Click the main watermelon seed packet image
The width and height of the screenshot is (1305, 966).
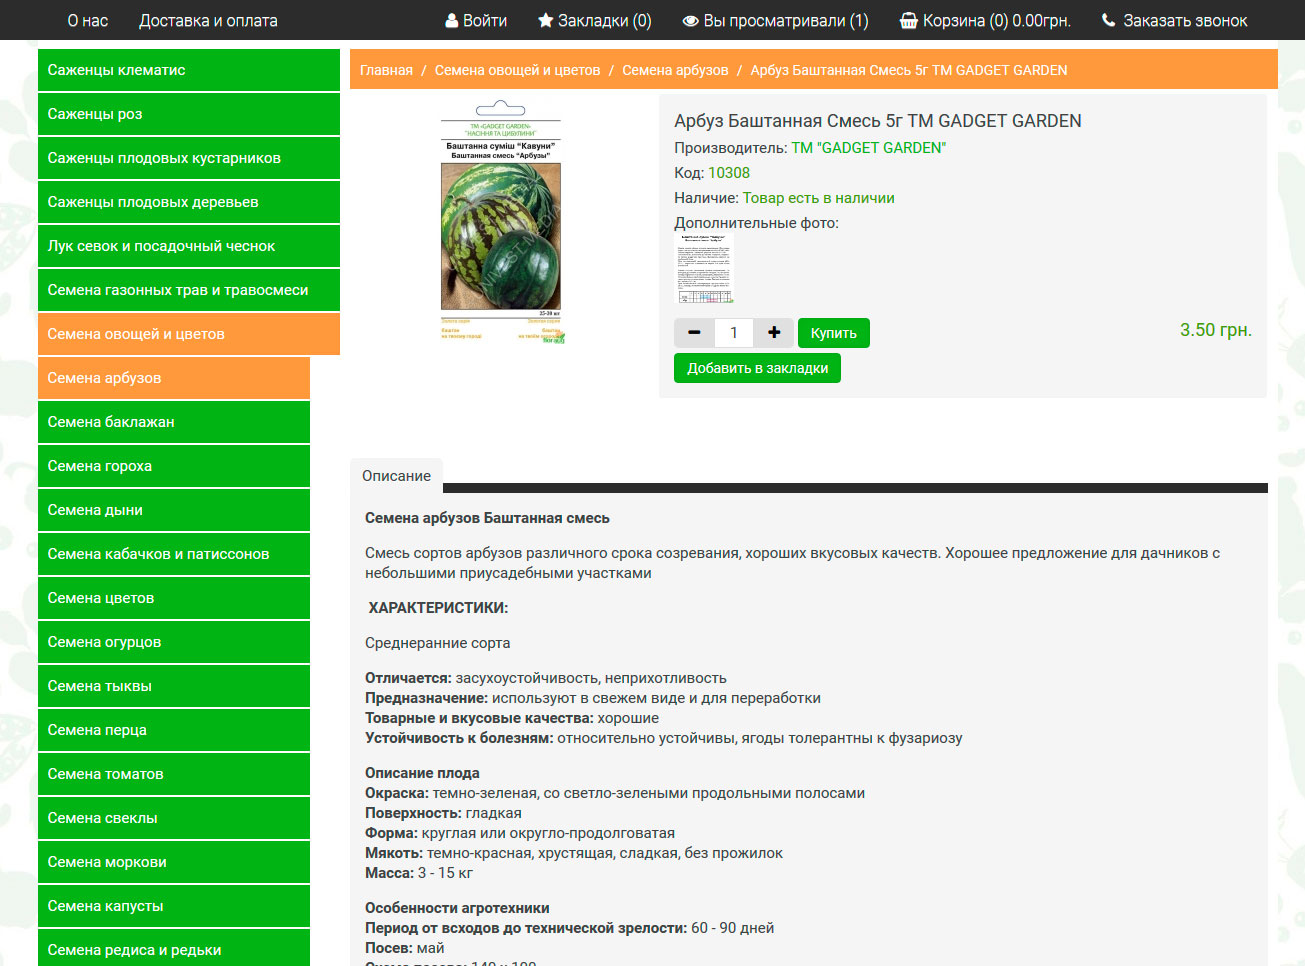click(x=501, y=224)
